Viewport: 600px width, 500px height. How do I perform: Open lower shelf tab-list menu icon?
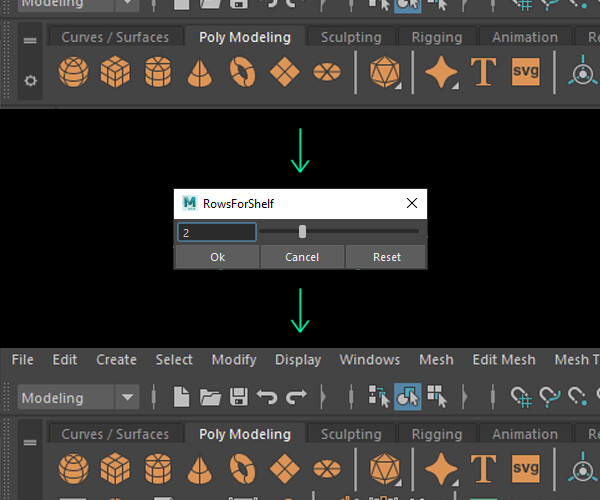coord(30,443)
